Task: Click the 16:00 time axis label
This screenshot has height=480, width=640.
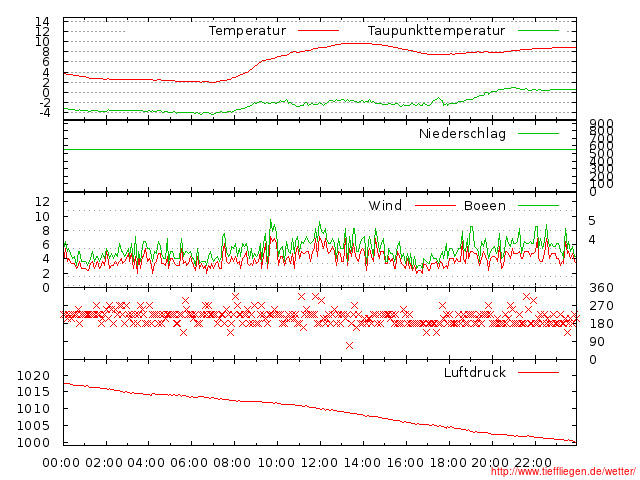Action: pos(405,463)
